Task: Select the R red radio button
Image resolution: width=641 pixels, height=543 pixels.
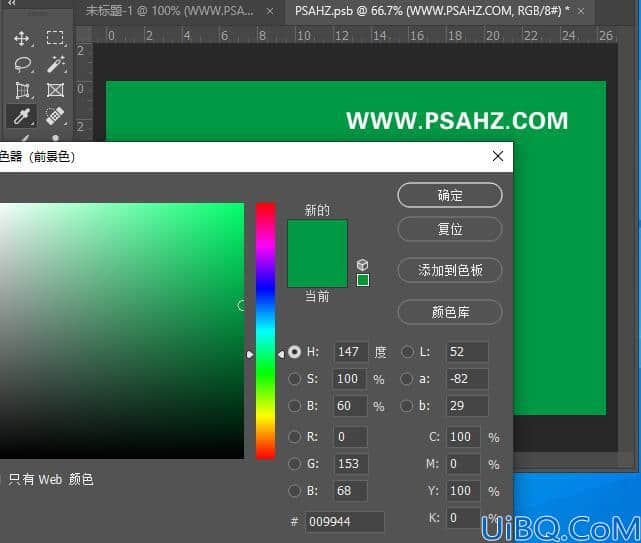Action: point(294,437)
